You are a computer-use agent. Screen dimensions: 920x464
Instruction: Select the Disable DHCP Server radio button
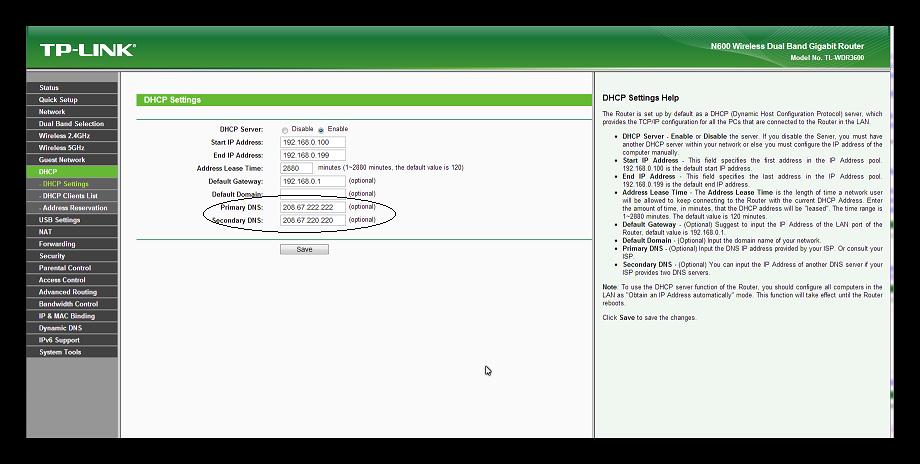[x=285, y=130]
